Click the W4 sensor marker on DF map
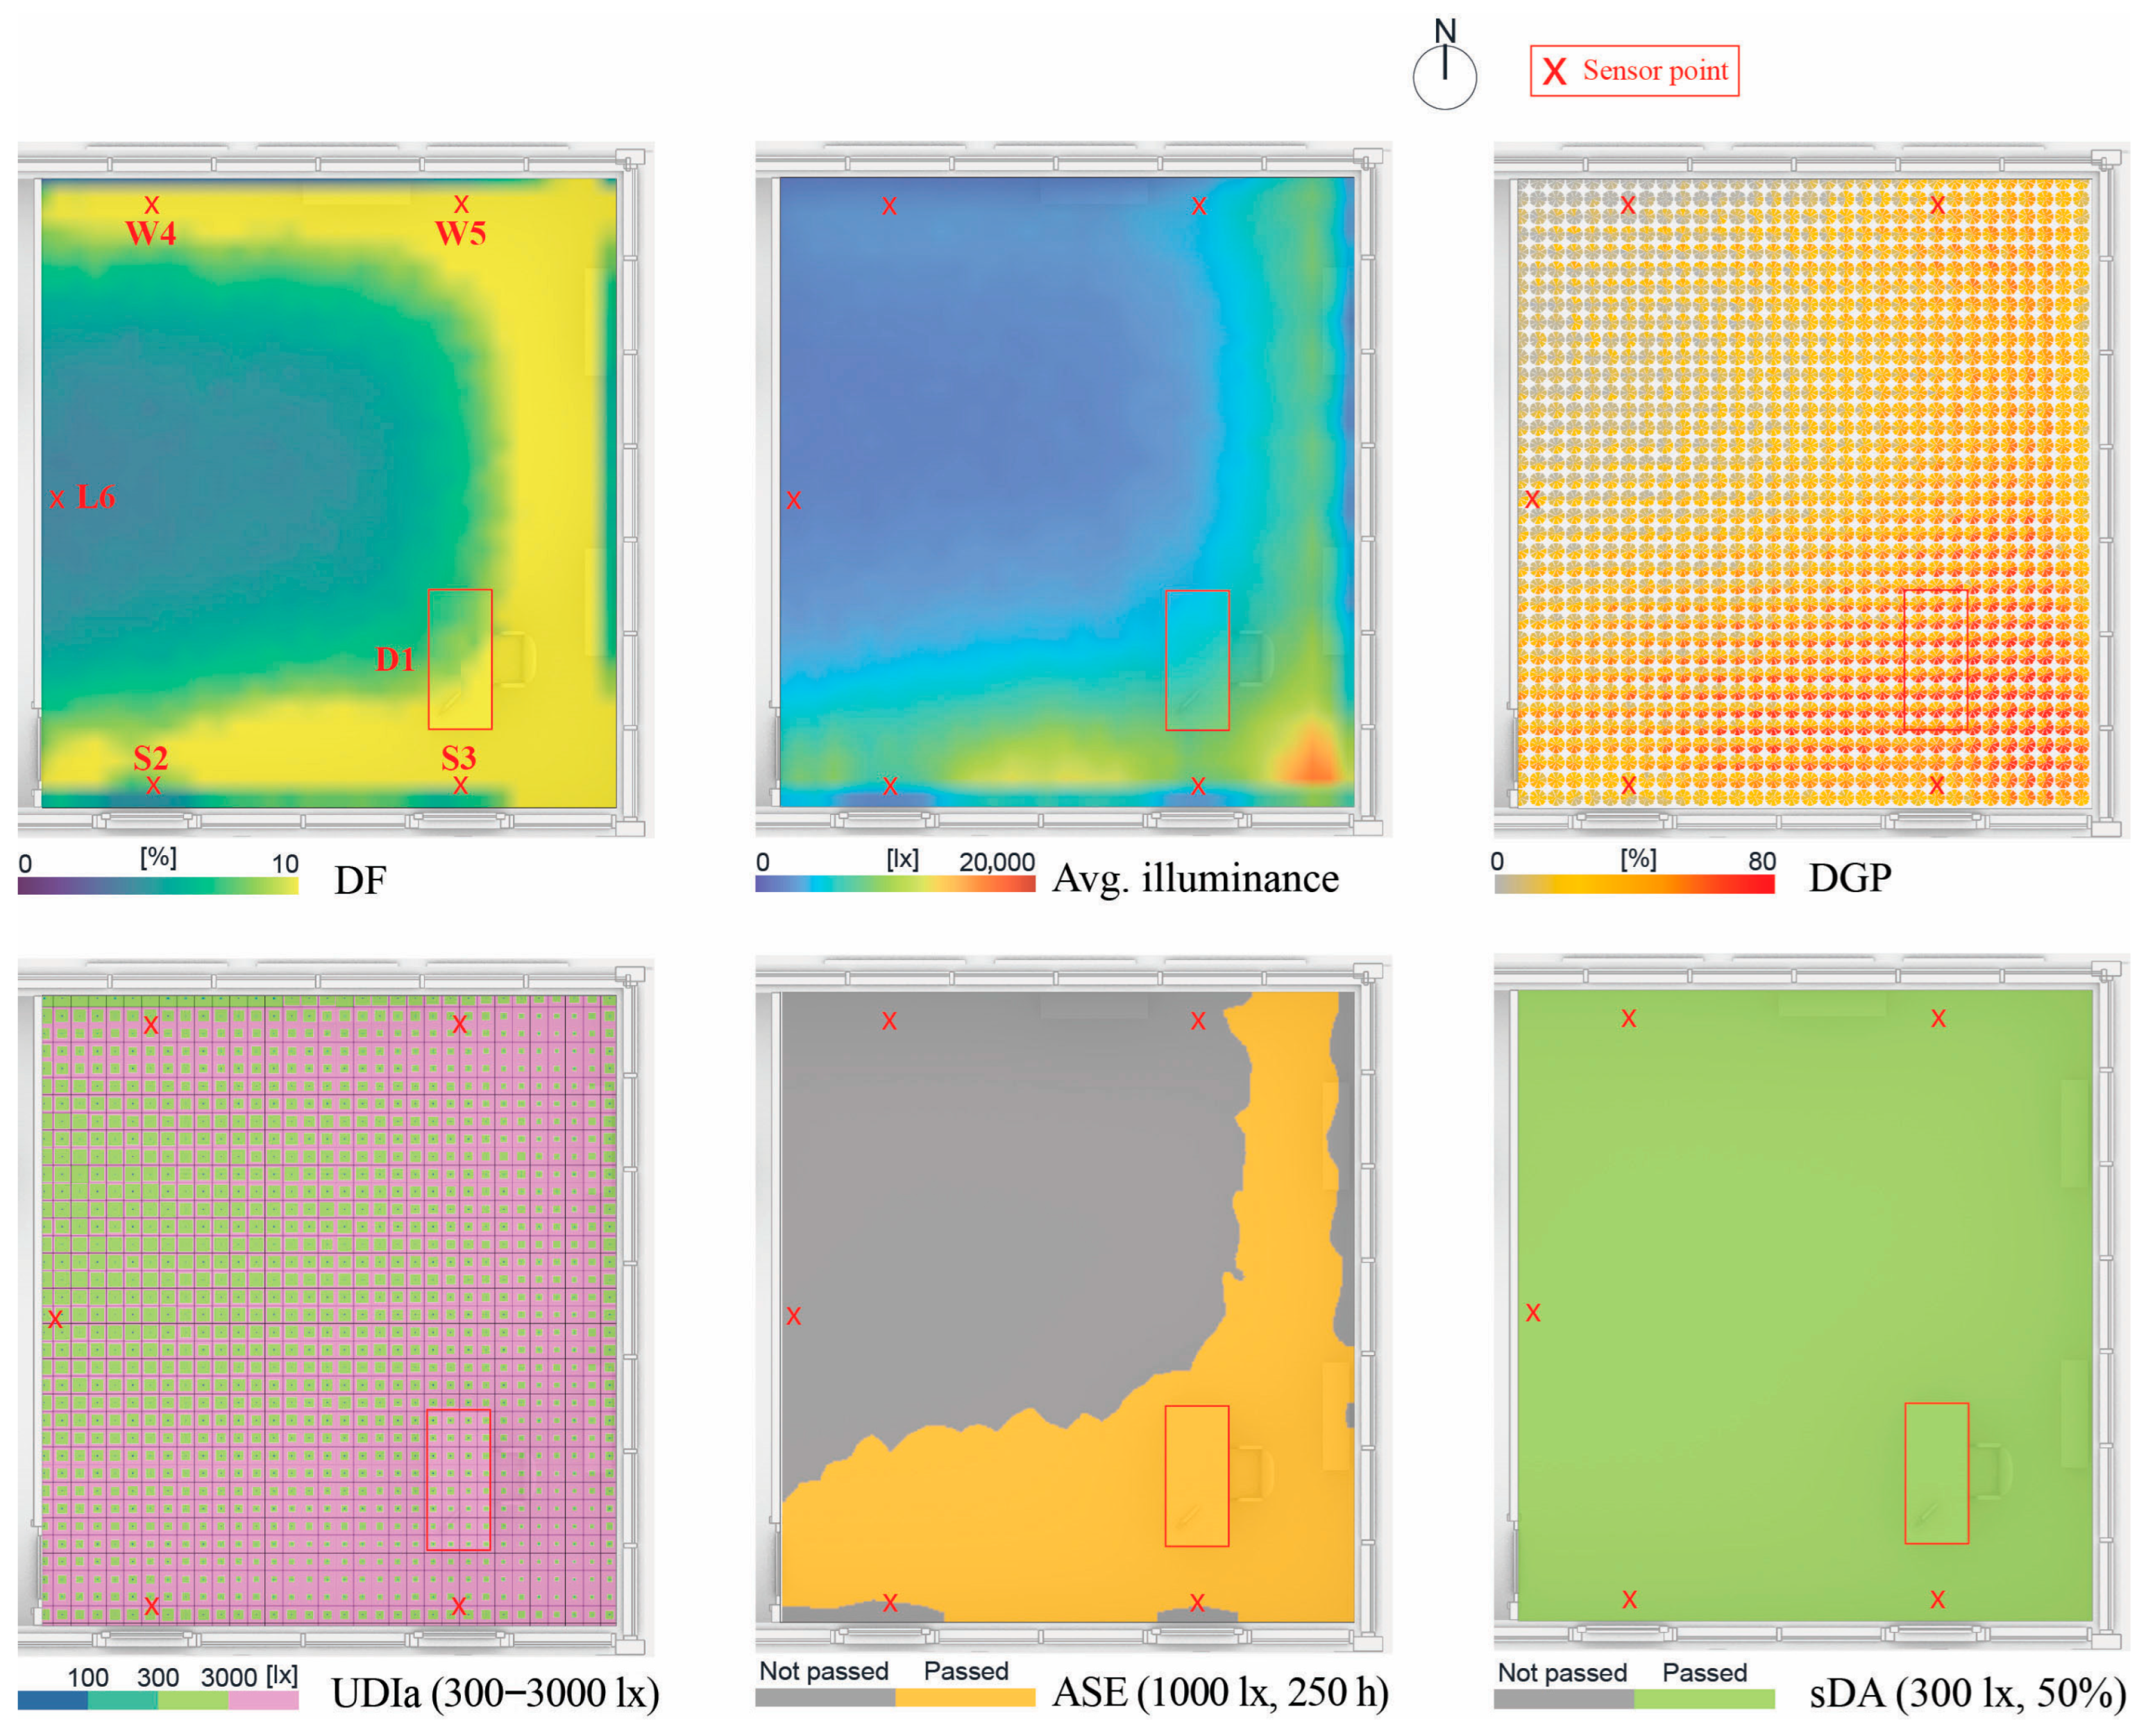 click(152, 205)
